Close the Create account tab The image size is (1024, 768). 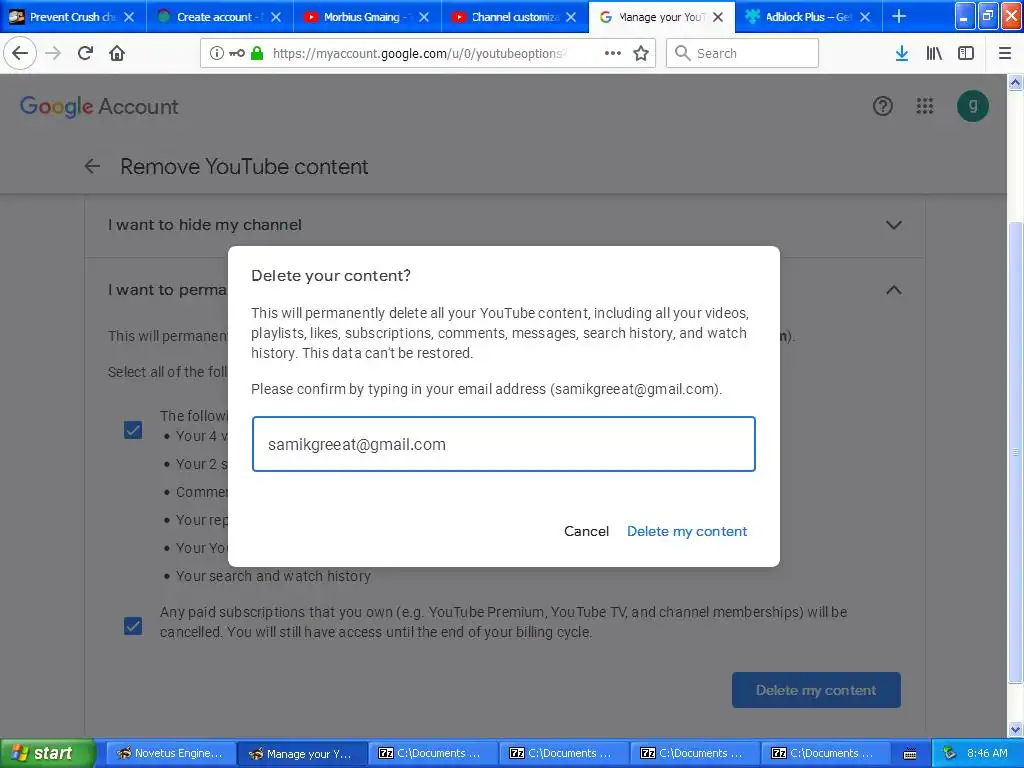tap(276, 17)
